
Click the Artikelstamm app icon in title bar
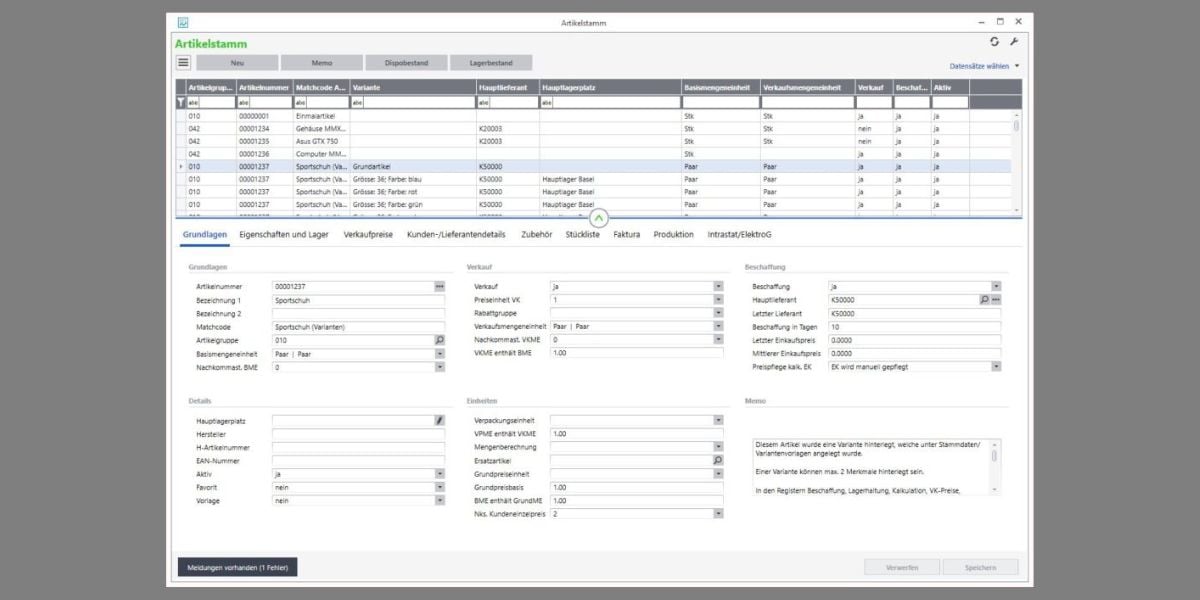coord(183,22)
